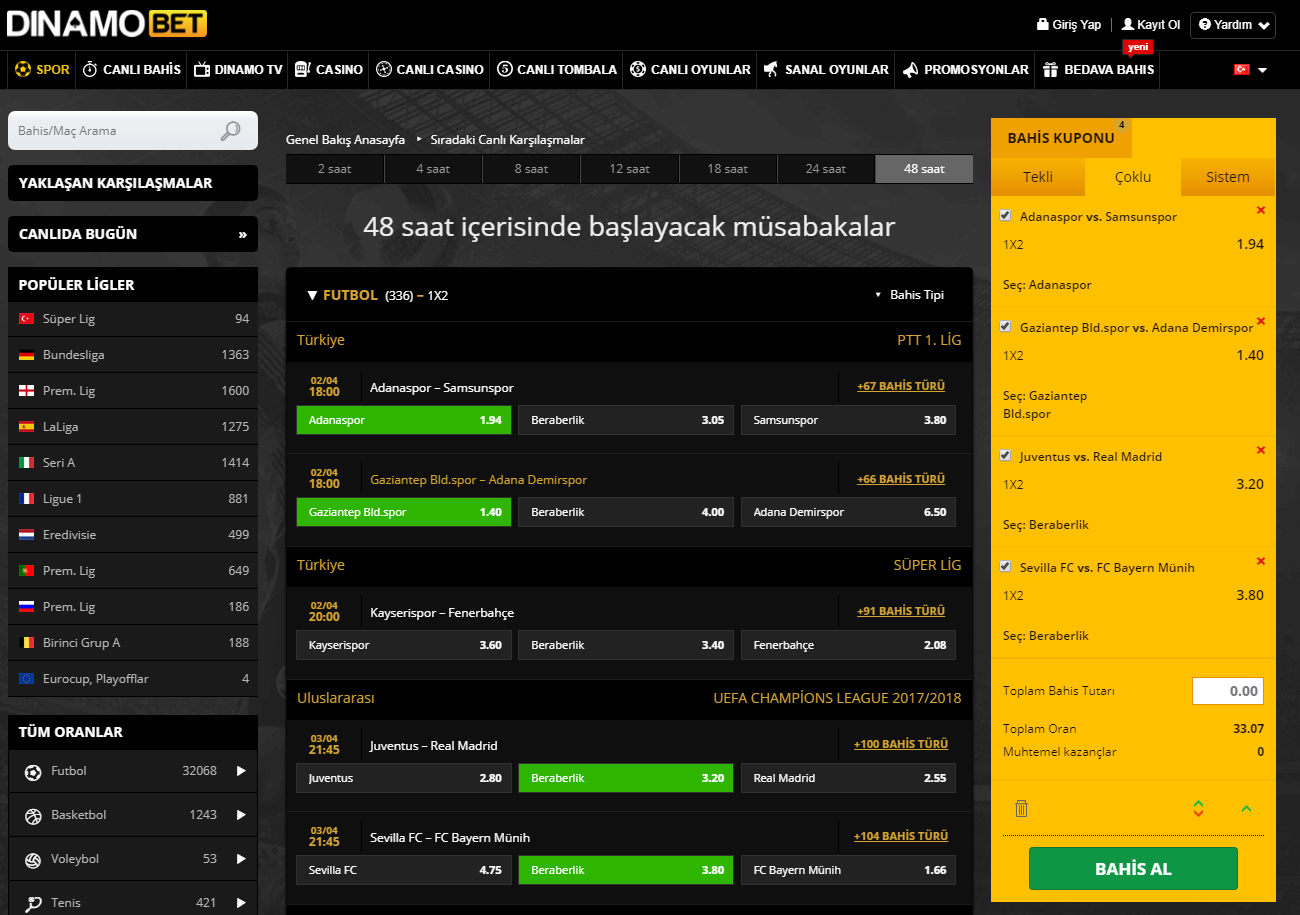Open Yardım dropdown
The height and width of the screenshot is (915, 1300).
point(1232,25)
